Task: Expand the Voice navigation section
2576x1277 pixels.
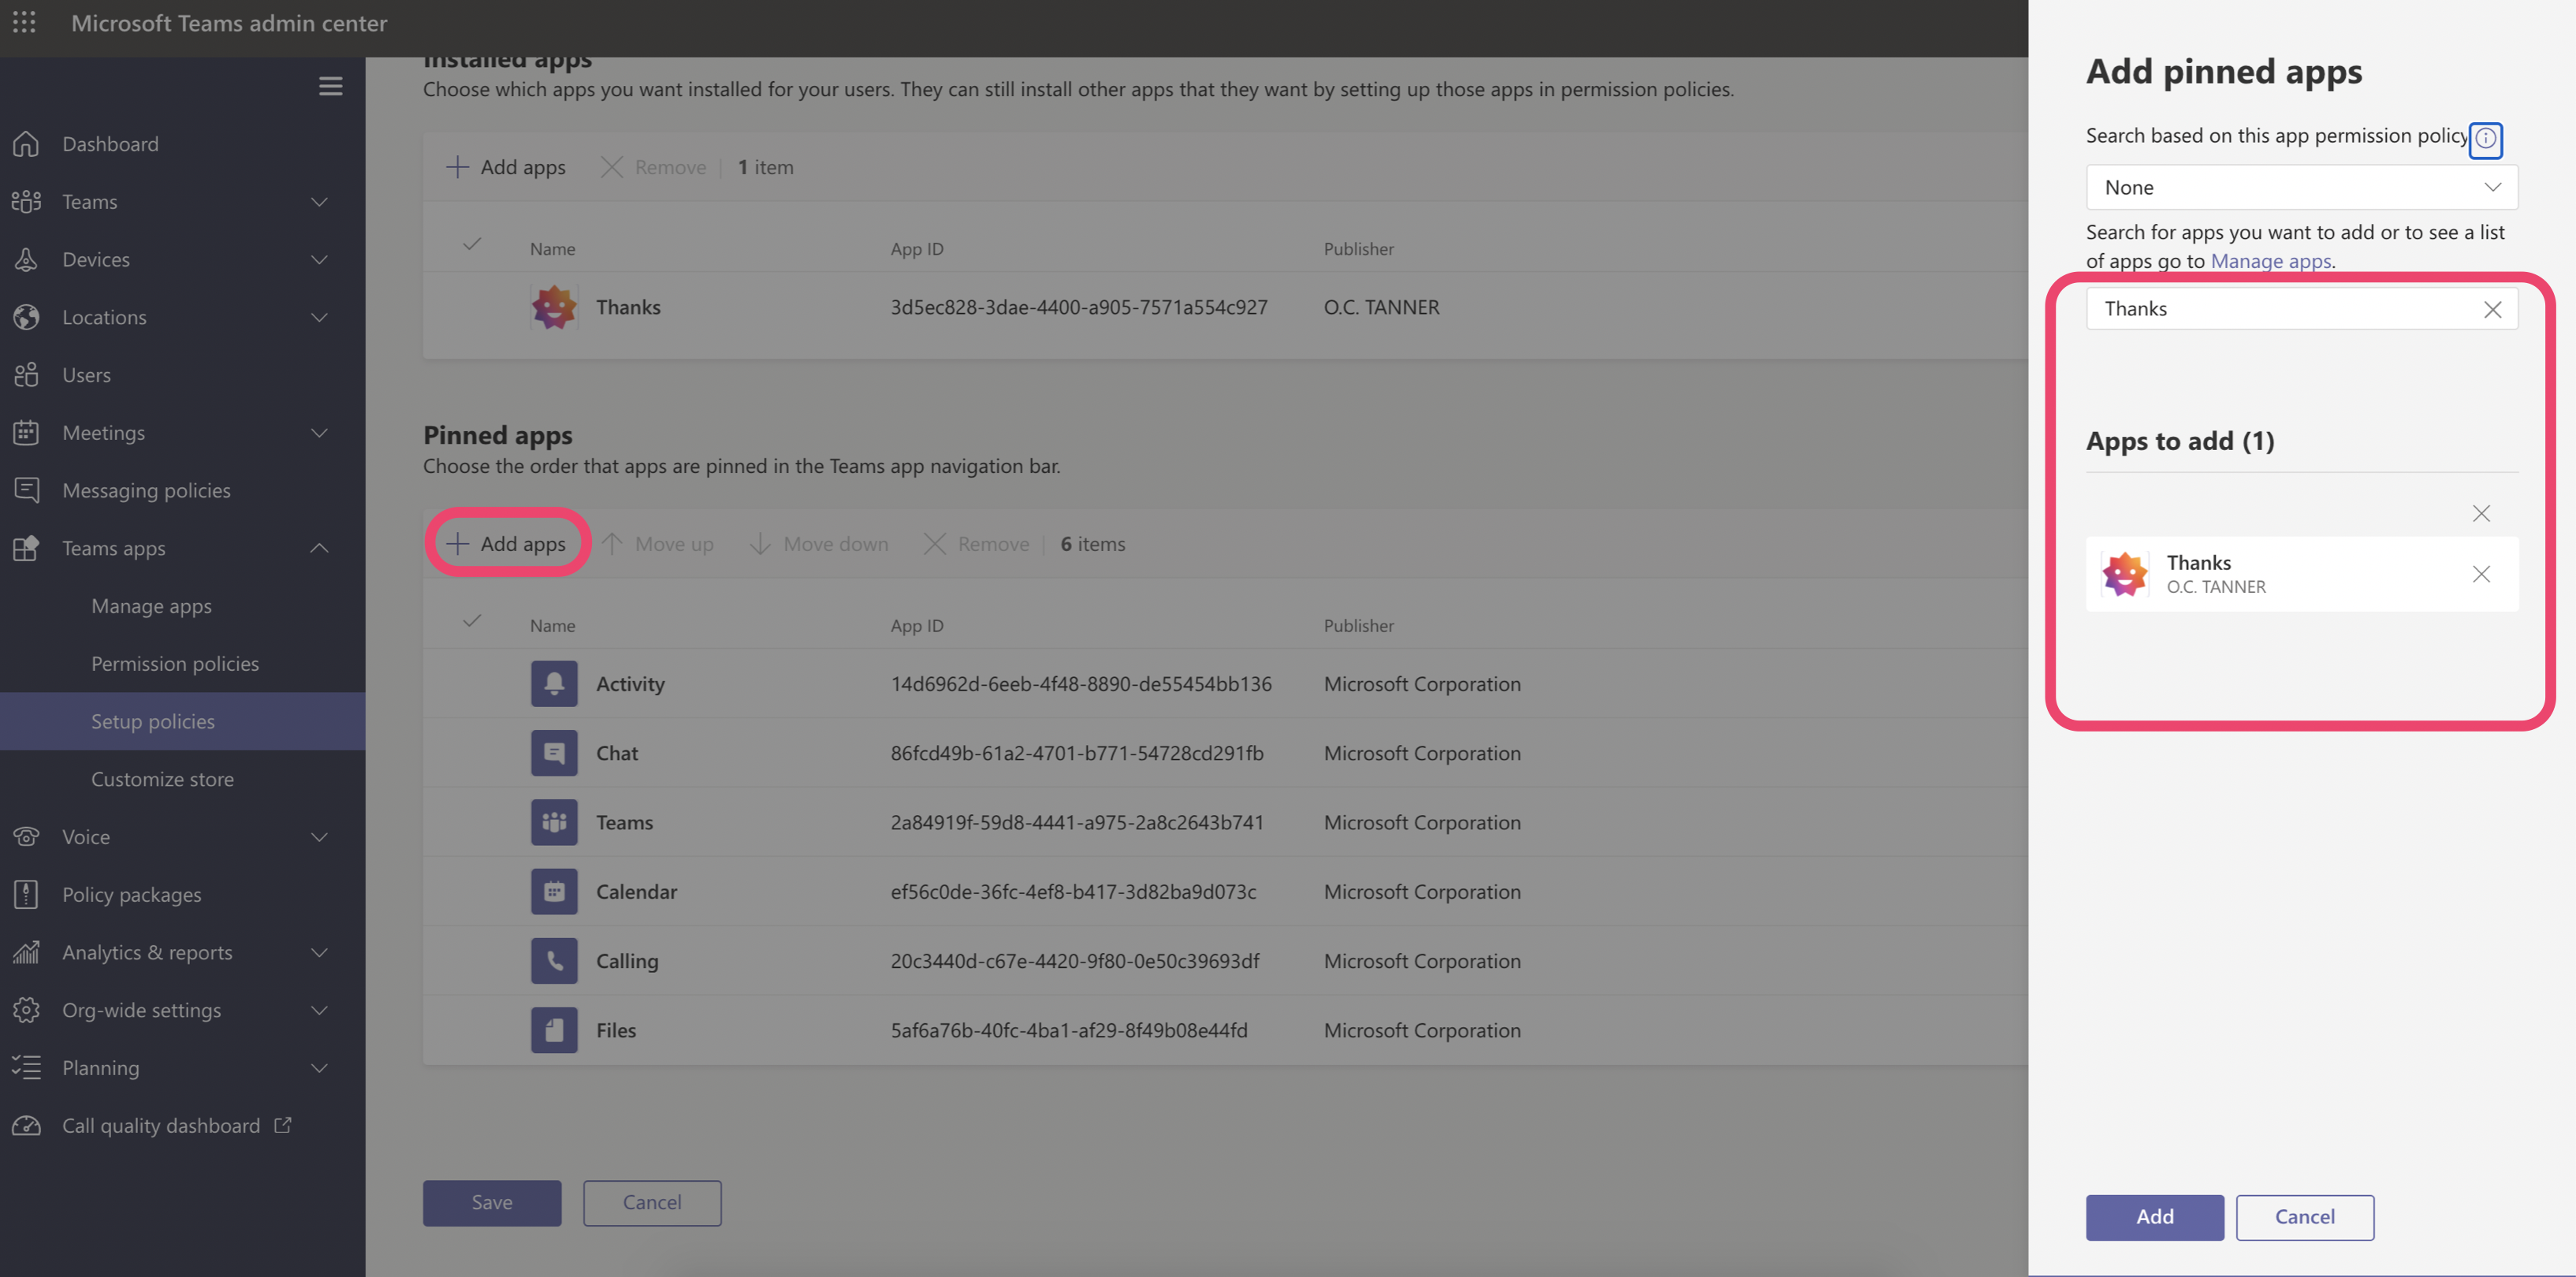Action: (x=319, y=837)
